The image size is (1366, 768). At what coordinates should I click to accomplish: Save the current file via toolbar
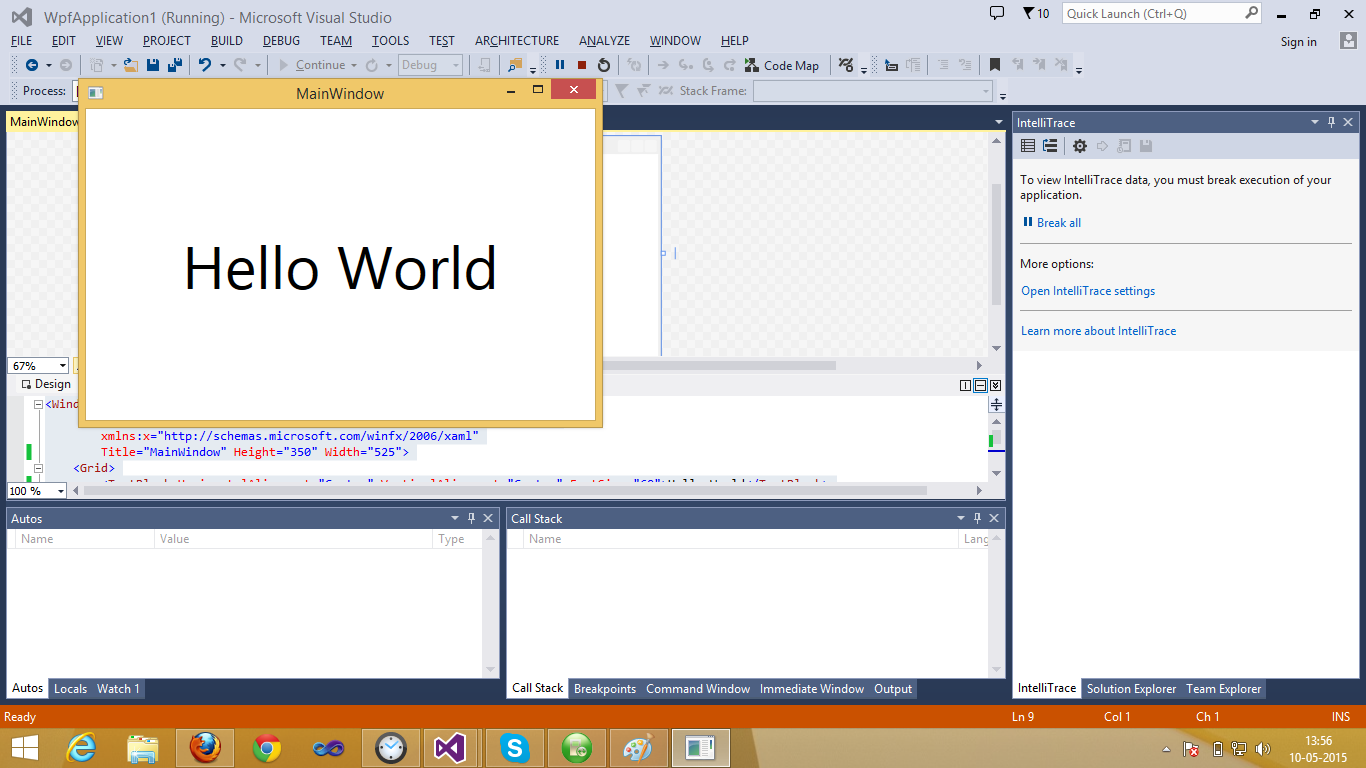pyautogui.click(x=153, y=65)
